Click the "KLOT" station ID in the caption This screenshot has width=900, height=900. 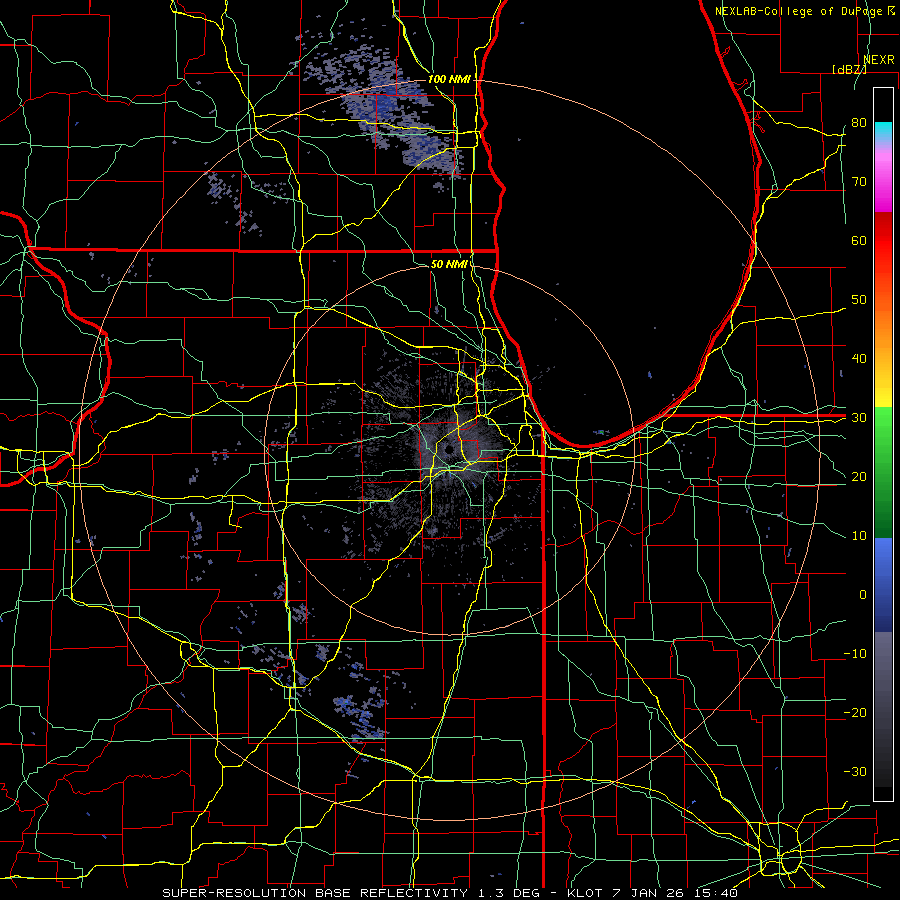(584, 893)
